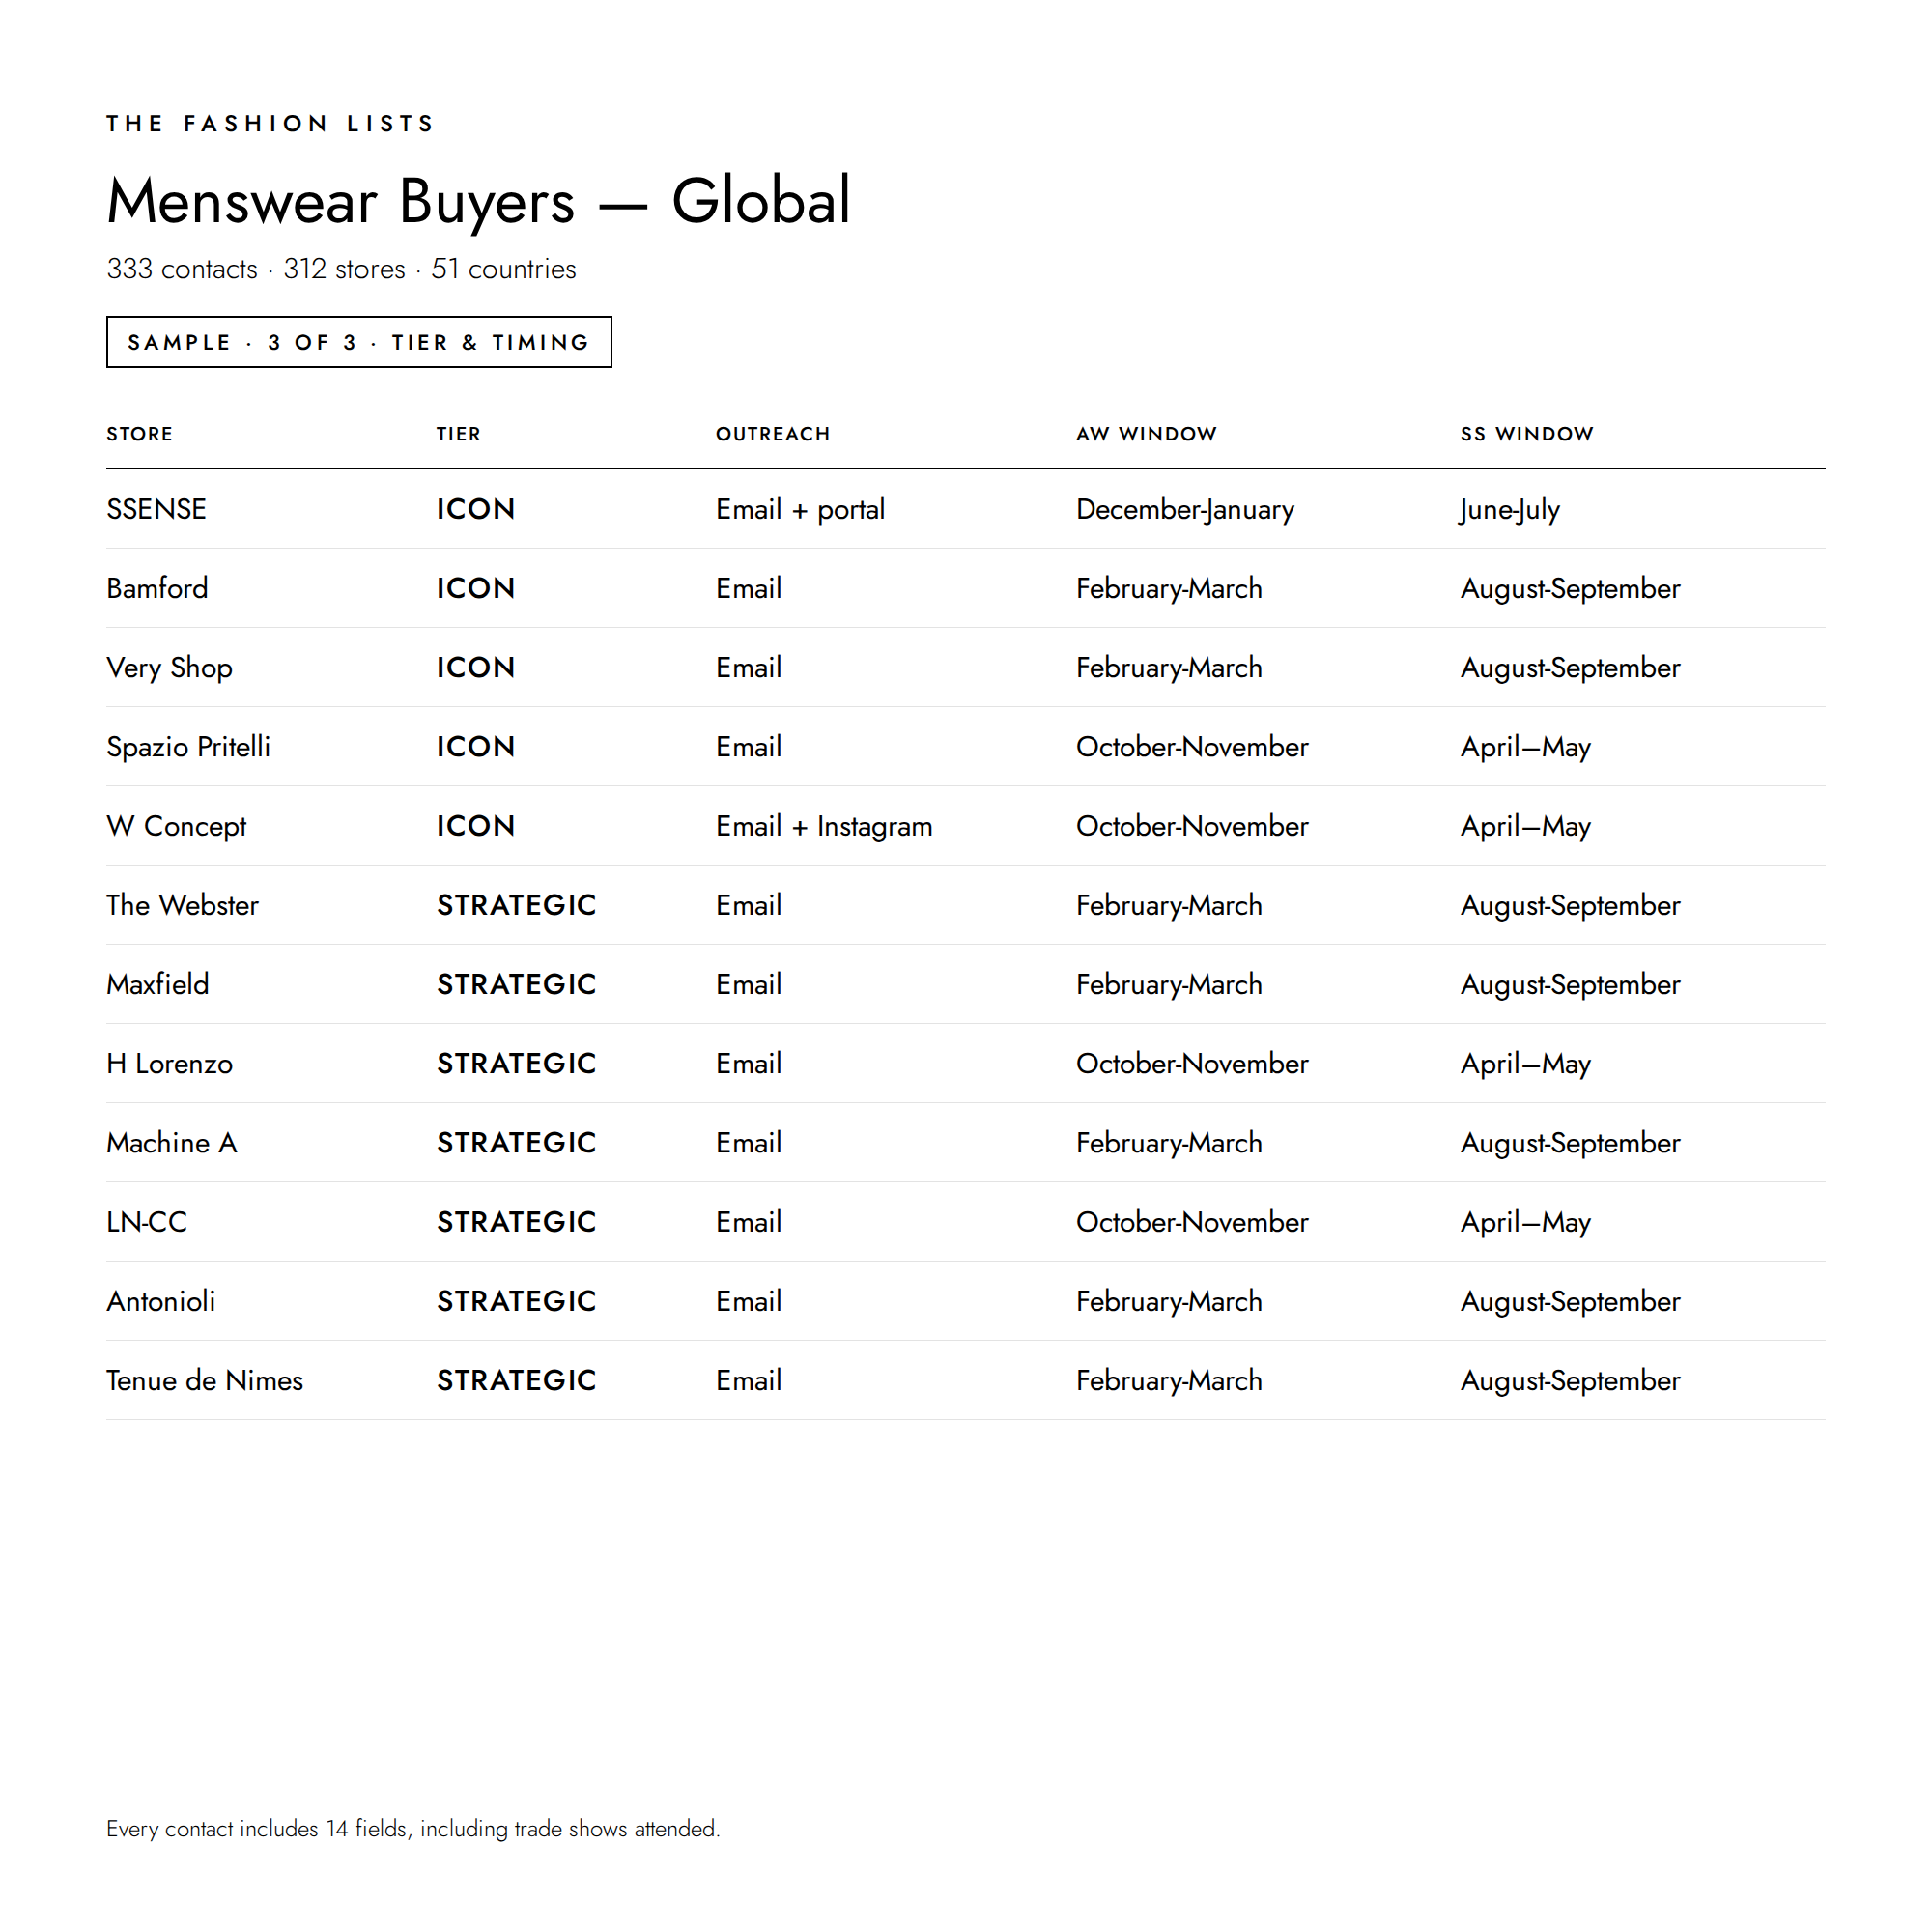Select the H Lorenzo store name
Viewport: 1932px width, 1932px height.
coord(170,1063)
